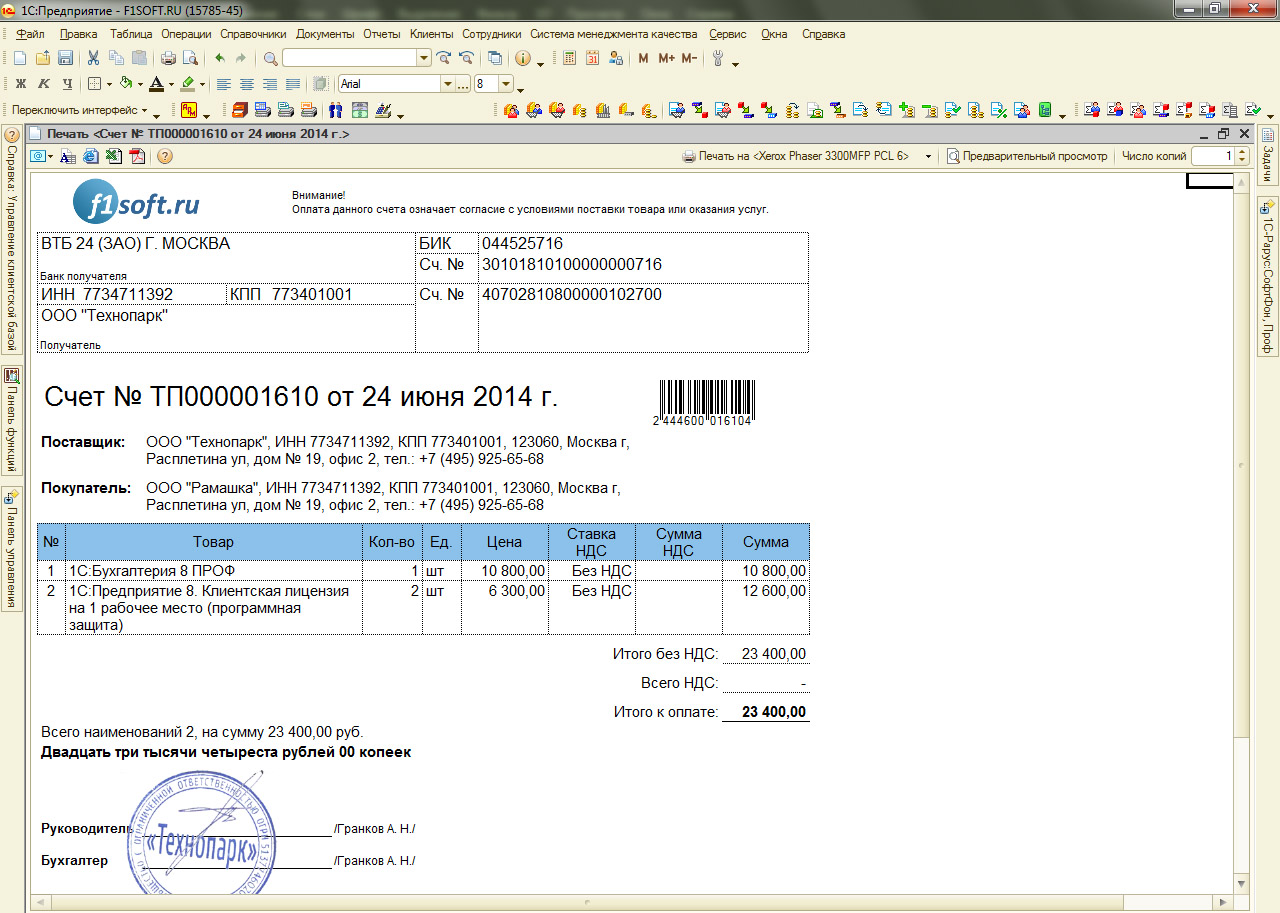The width and height of the screenshot is (1280, 913).
Task: Click the M memory button
Action: click(643, 59)
